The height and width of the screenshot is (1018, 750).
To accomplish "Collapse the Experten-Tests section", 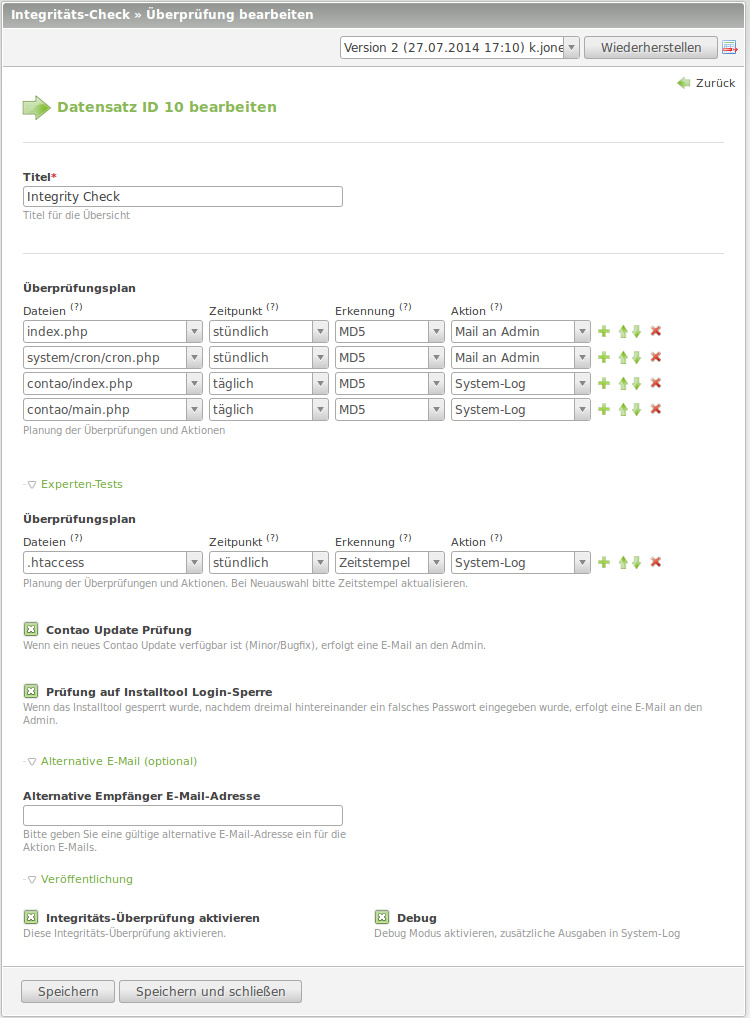I will [81, 484].
